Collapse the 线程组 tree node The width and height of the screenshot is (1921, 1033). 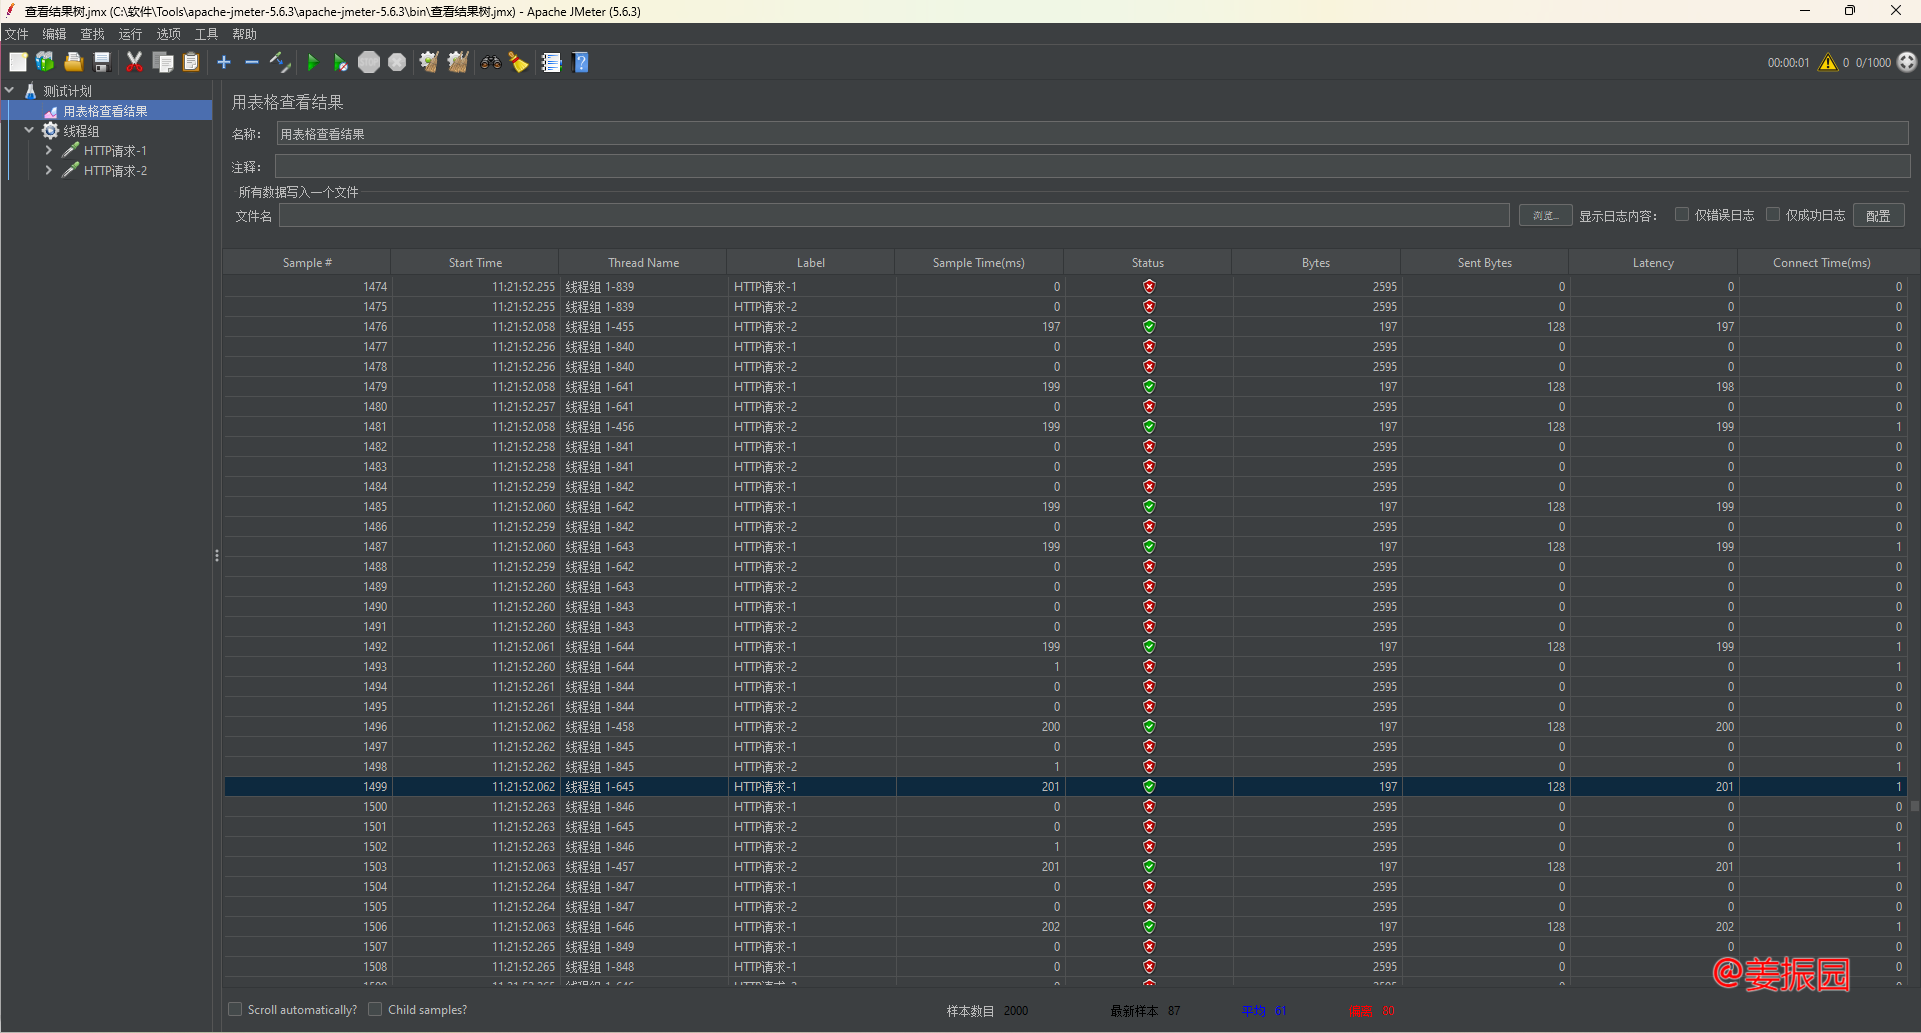(x=29, y=131)
